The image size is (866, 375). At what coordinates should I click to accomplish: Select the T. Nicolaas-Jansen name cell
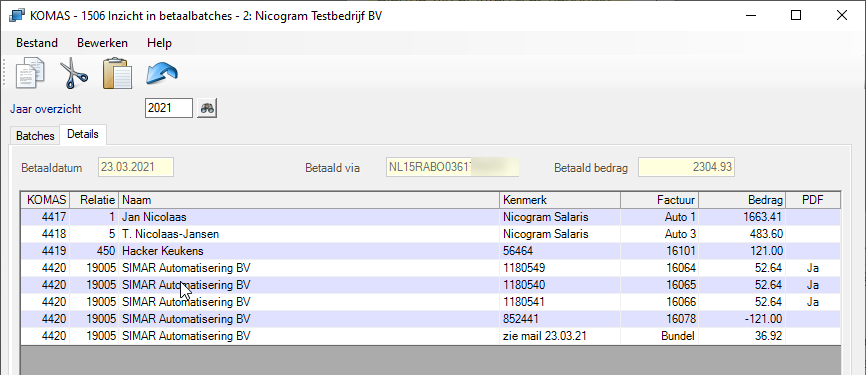(x=170, y=234)
